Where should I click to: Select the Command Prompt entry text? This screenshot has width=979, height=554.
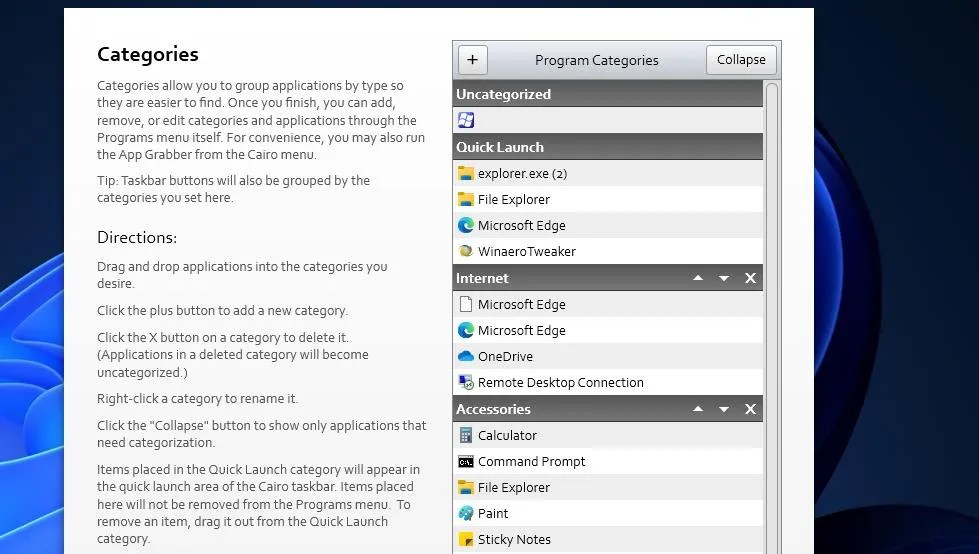[532, 462]
